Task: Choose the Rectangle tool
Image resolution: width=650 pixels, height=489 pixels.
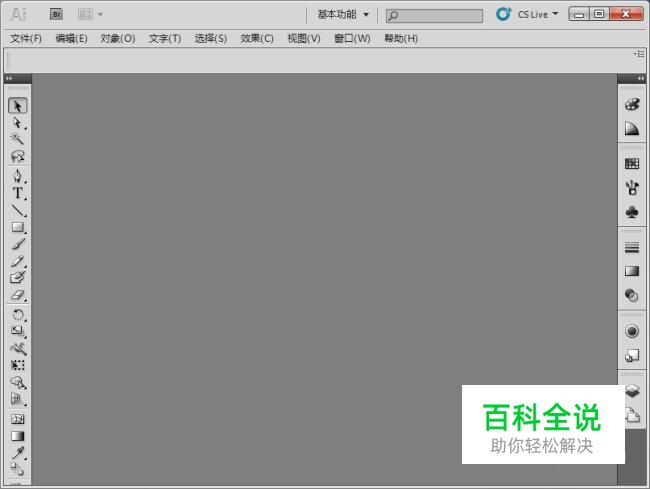Action: tap(17, 228)
